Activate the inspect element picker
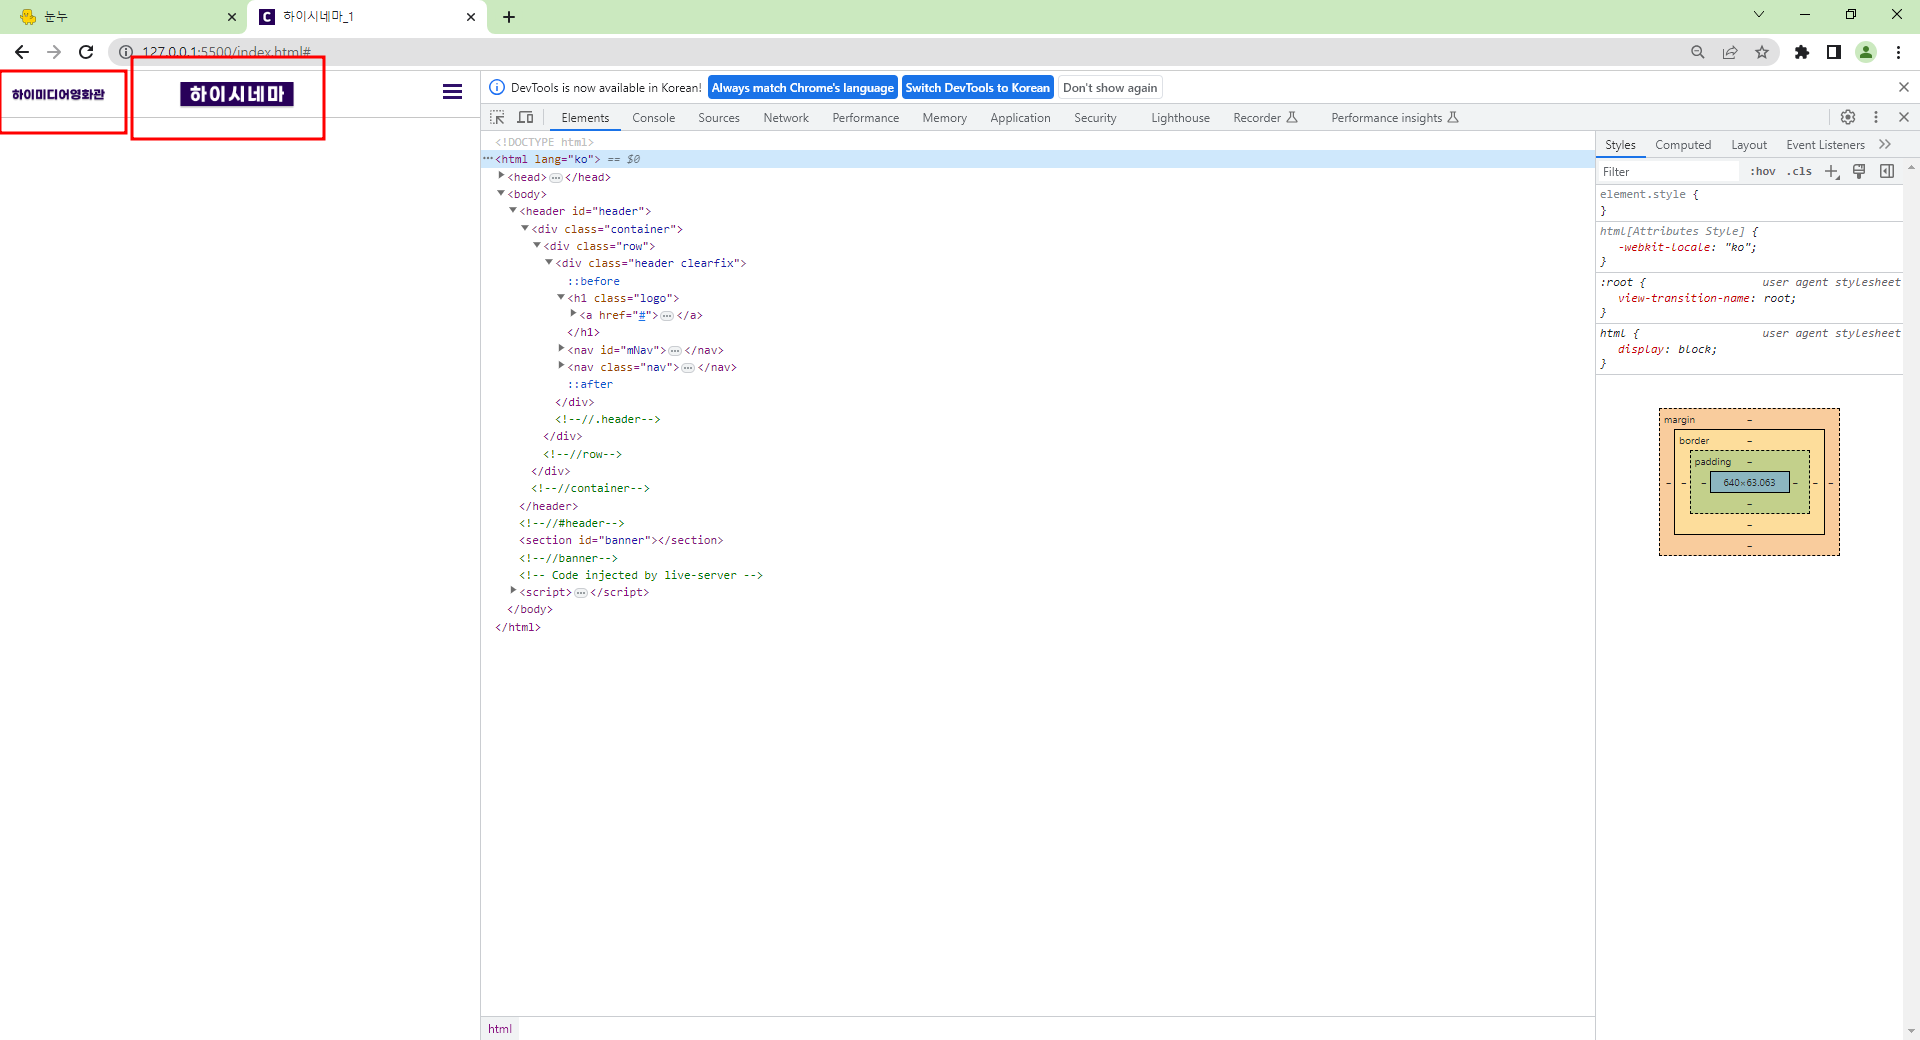Image resolution: width=1920 pixels, height=1040 pixels. [497, 117]
